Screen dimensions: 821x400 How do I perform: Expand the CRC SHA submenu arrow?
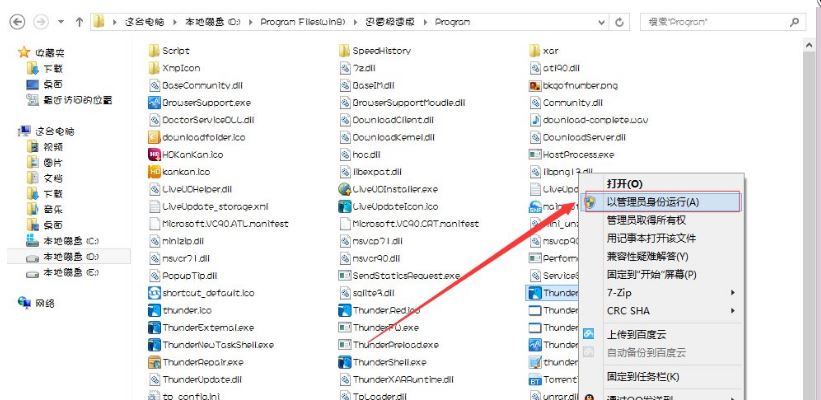tap(734, 310)
